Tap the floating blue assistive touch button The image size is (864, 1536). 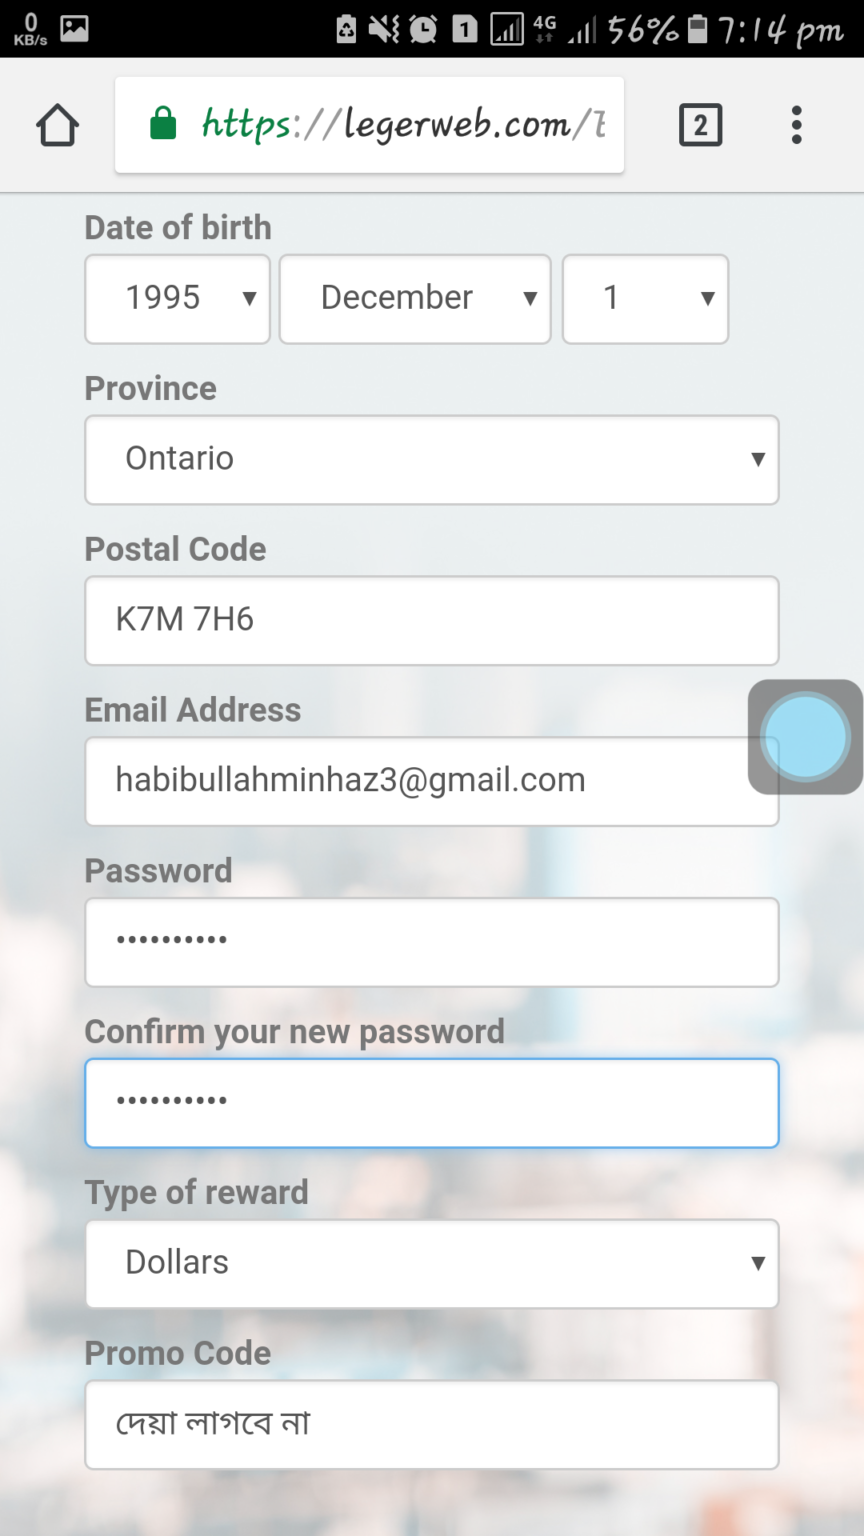coord(805,737)
